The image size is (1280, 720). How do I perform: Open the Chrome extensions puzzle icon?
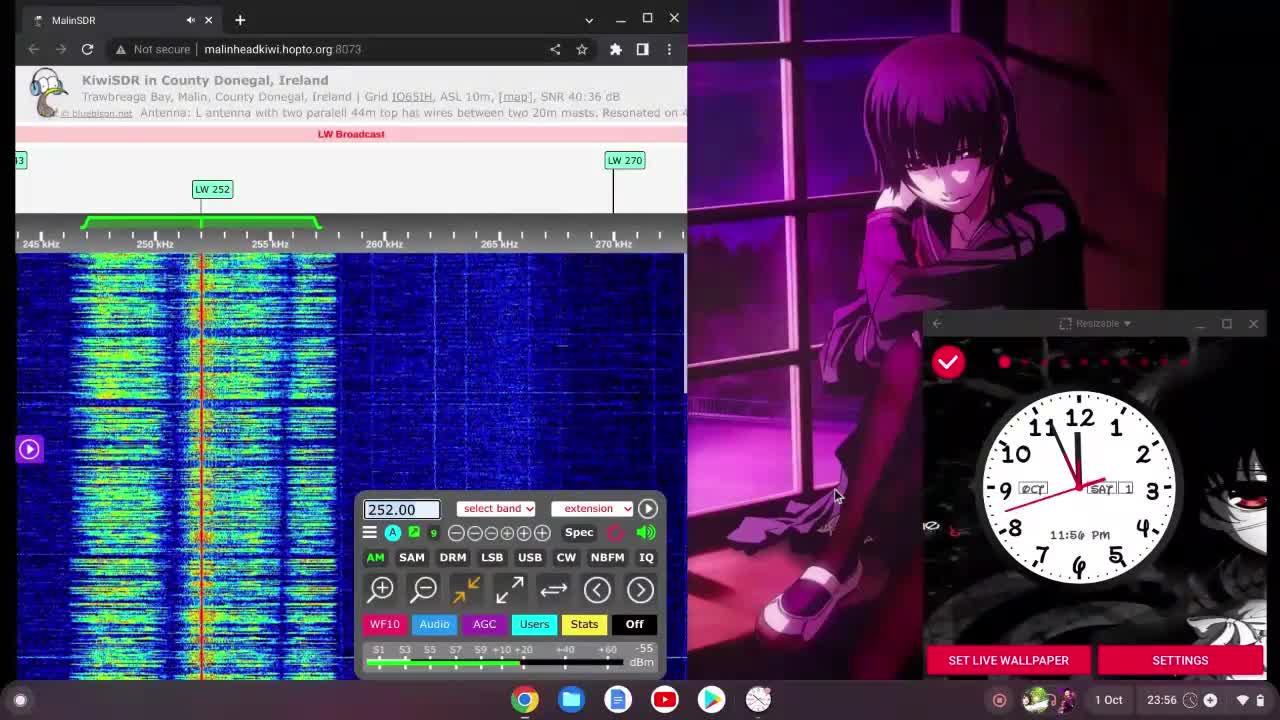point(616,49)
